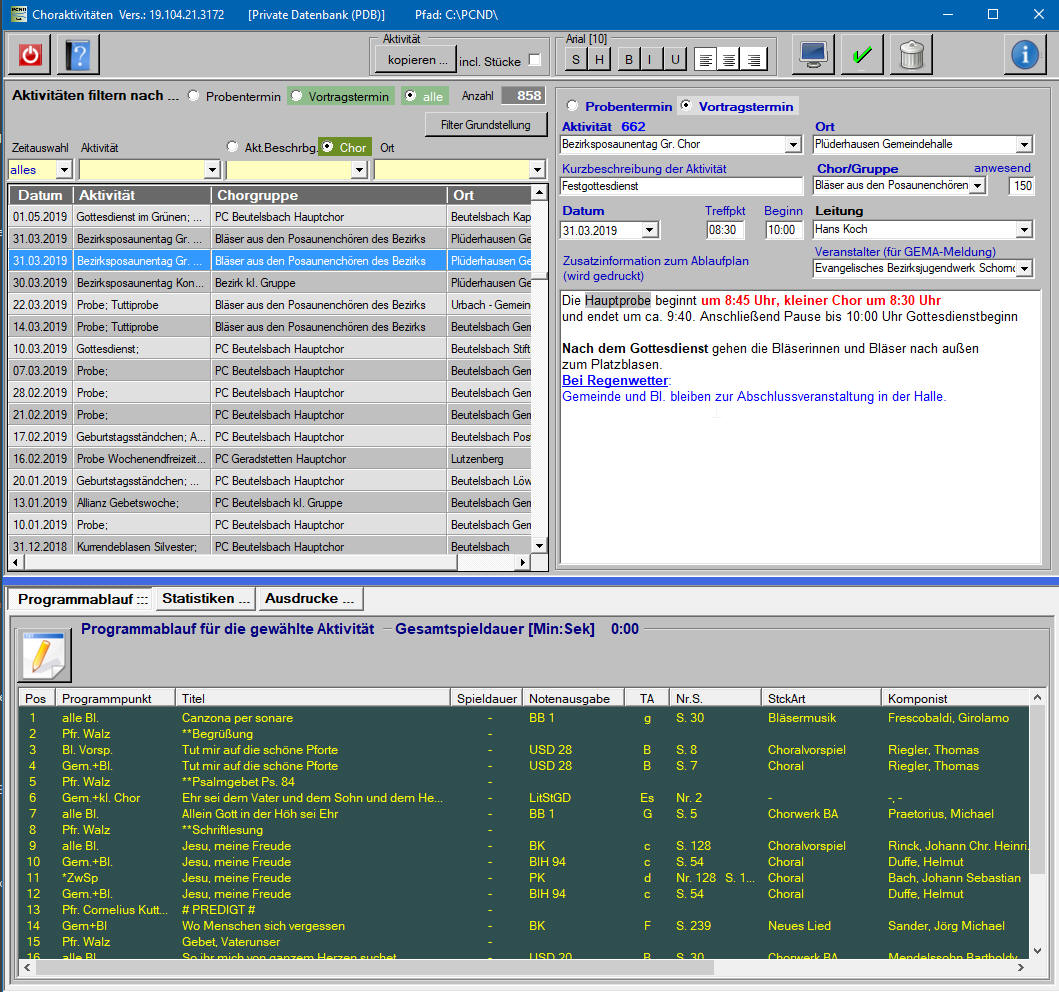This screenshot has width=1059, height=992.
Task: Click the H formatting button
Action: pos(599,59)
